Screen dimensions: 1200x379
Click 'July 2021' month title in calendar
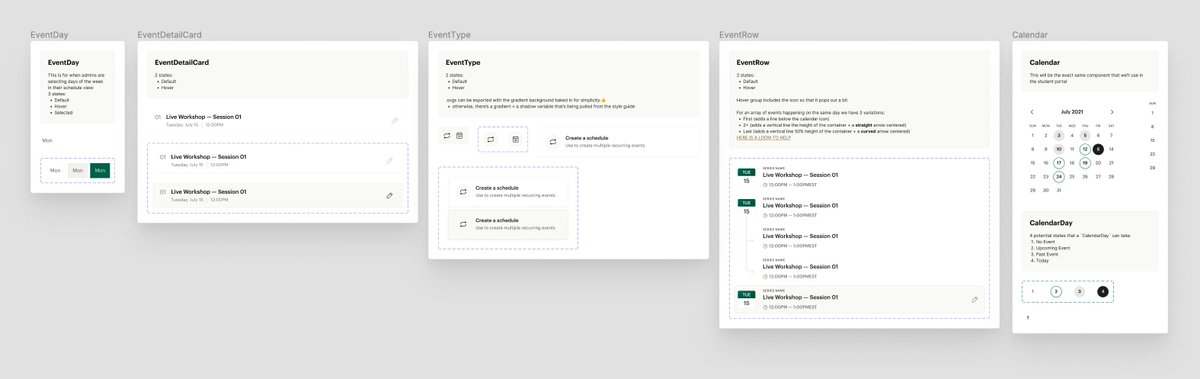point(1072,112)
